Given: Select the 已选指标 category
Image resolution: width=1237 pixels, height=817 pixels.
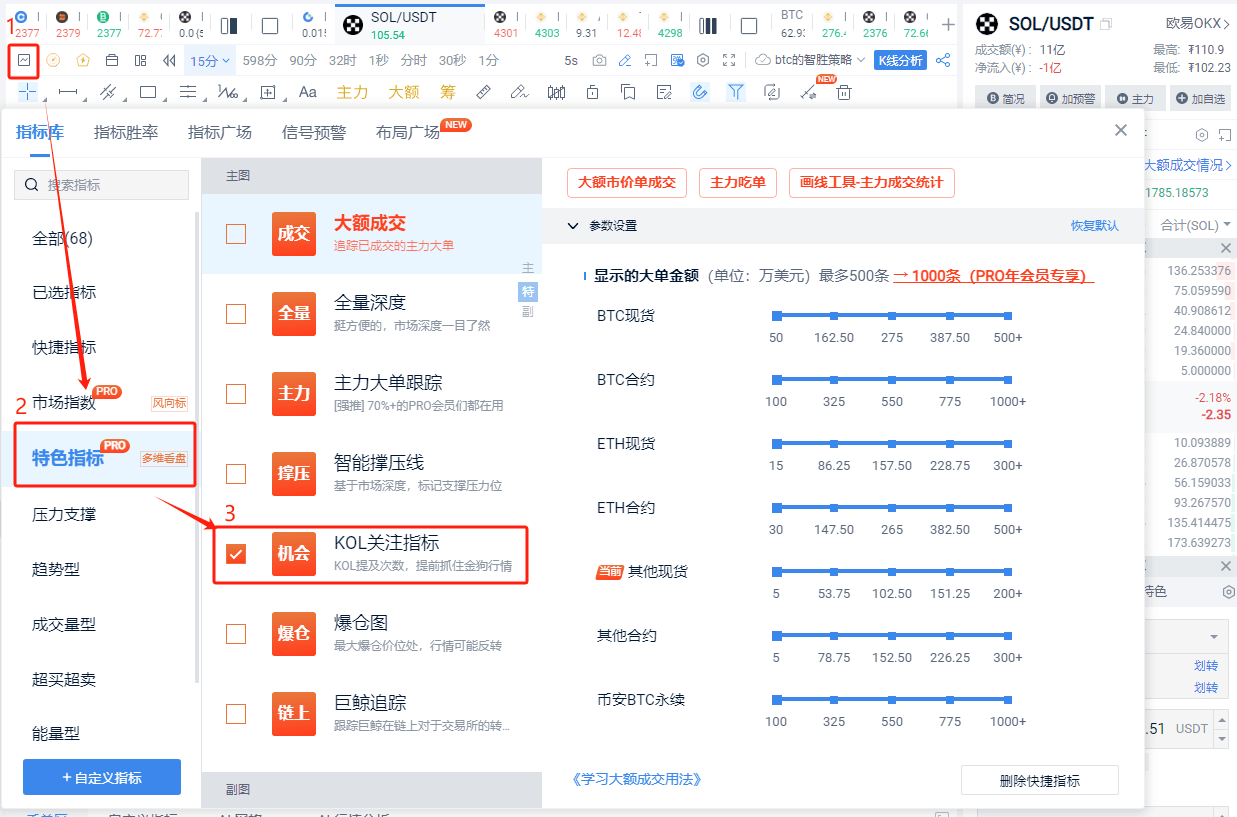Looking at the screenshot, I should click(64, 293).
